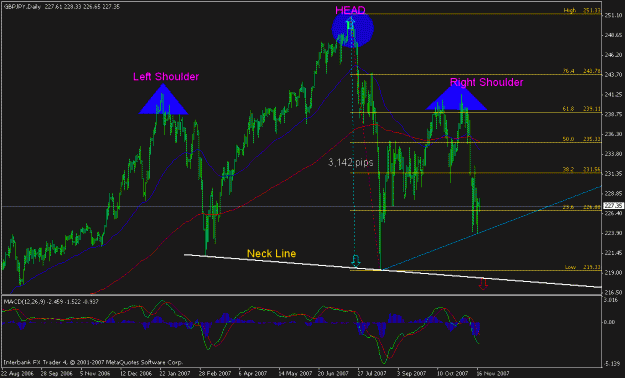Select the cyan up arrow inside the head ellipse

pyautogui.click(x=350, y=23)
